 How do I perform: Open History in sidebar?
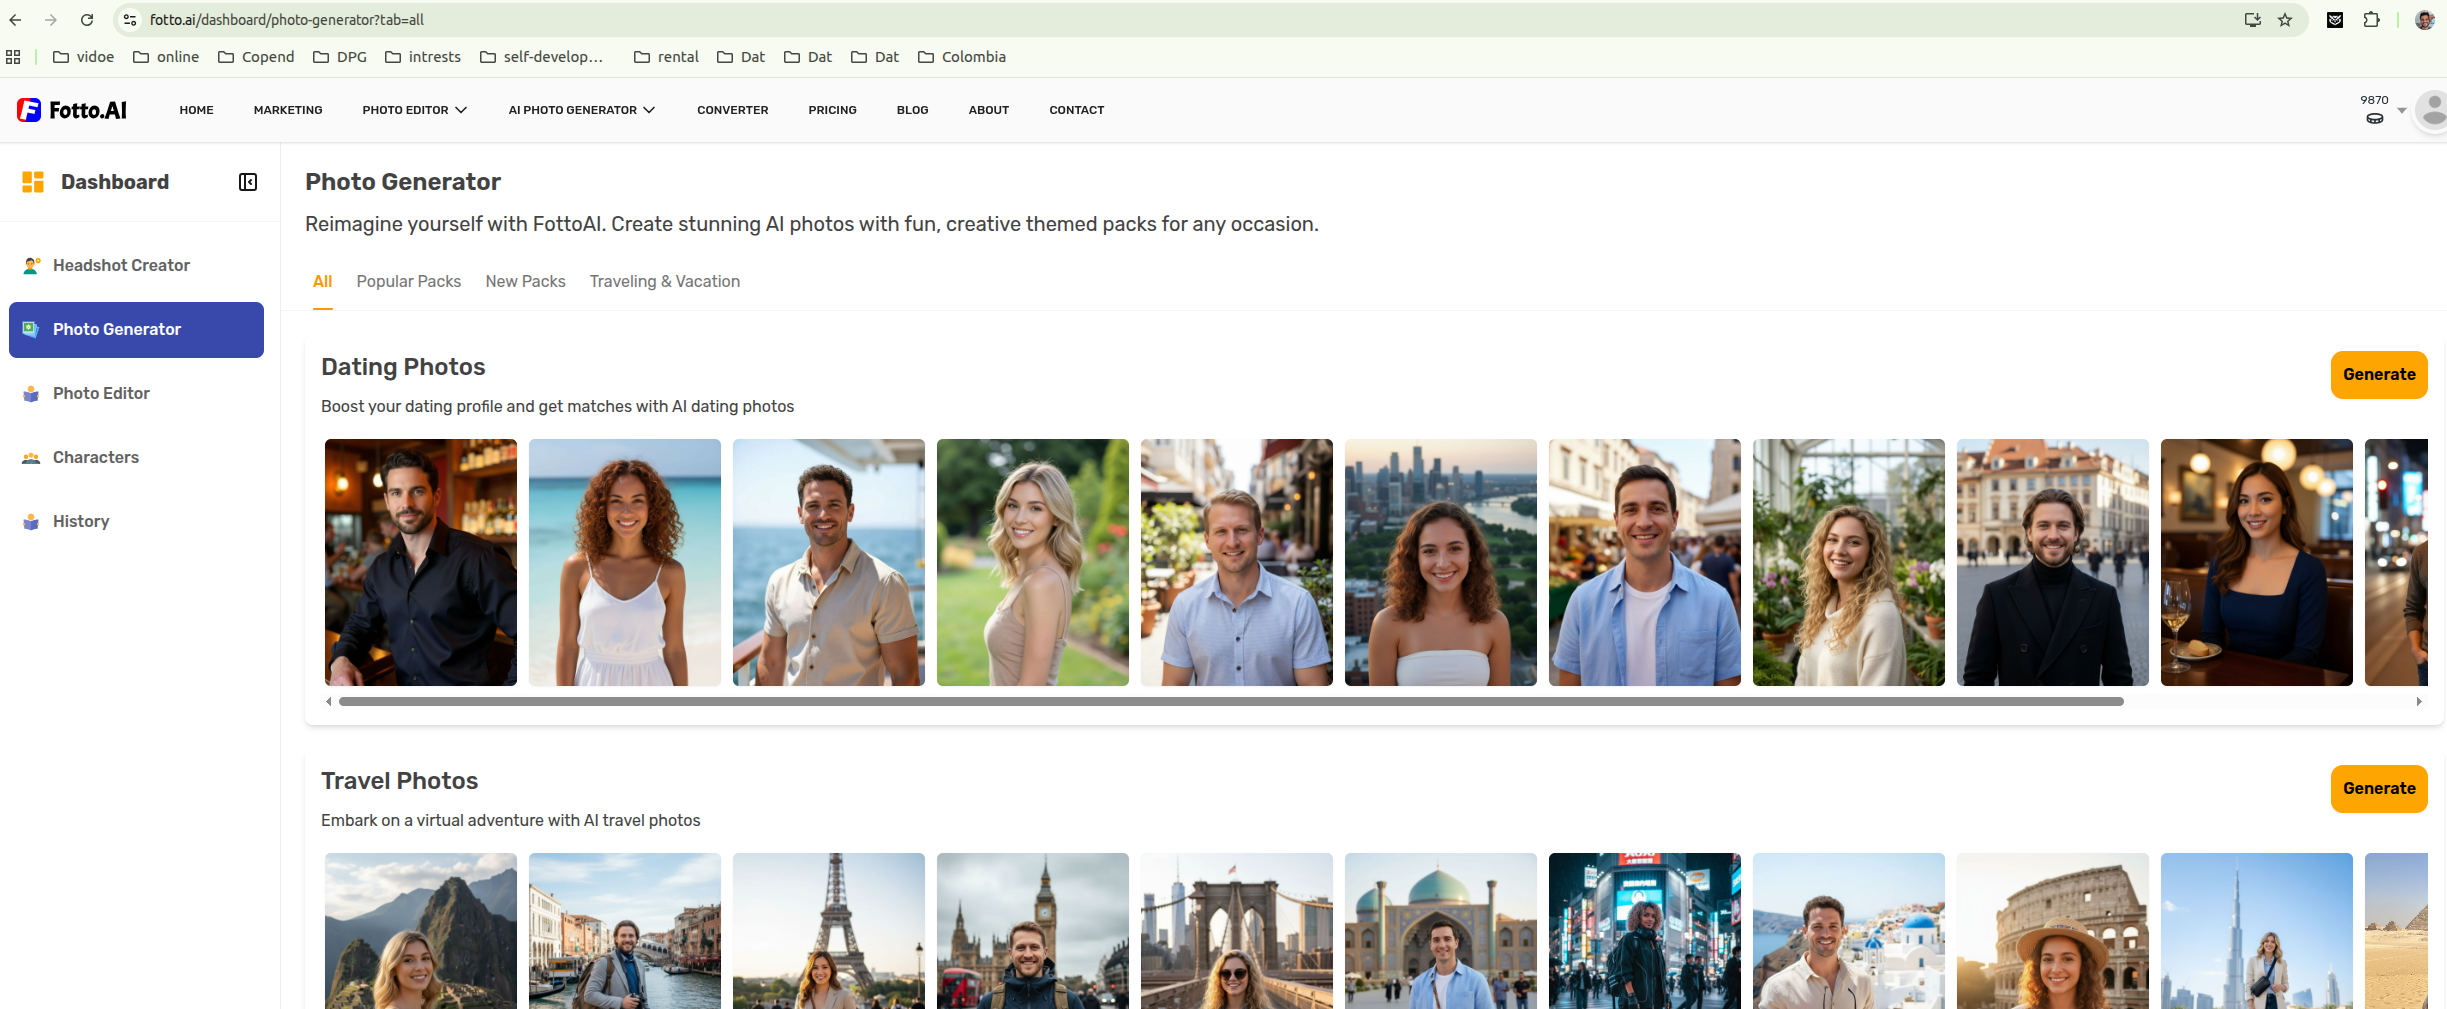(x=136, y=522)
